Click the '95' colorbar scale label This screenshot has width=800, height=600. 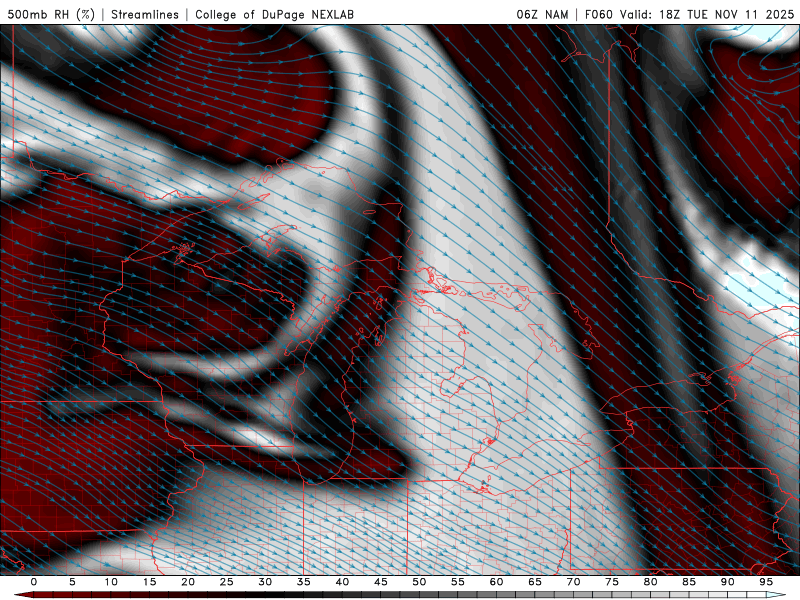coord(766,582)
